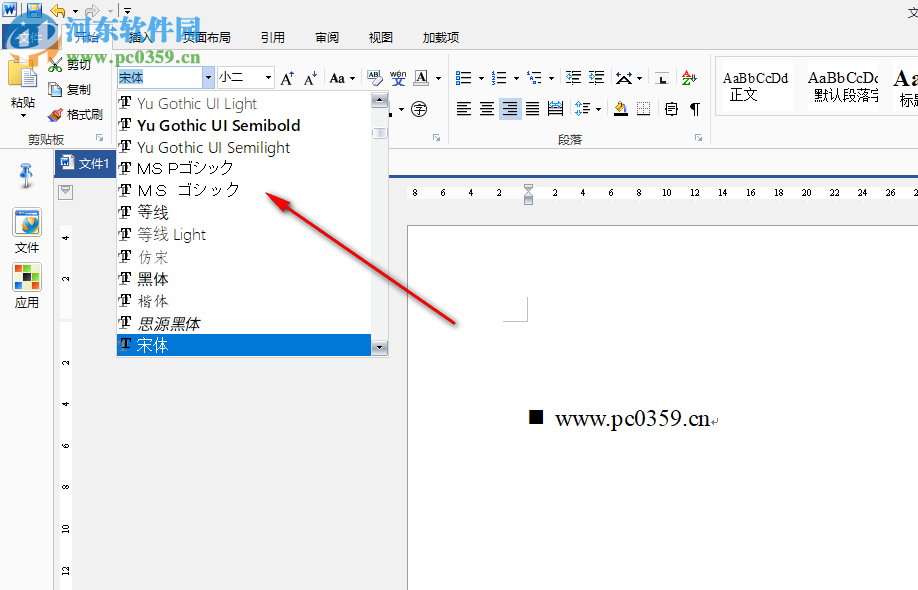Open the font size dropdown
The width and height of the screenshot is (918, 590).
(267, 77)
